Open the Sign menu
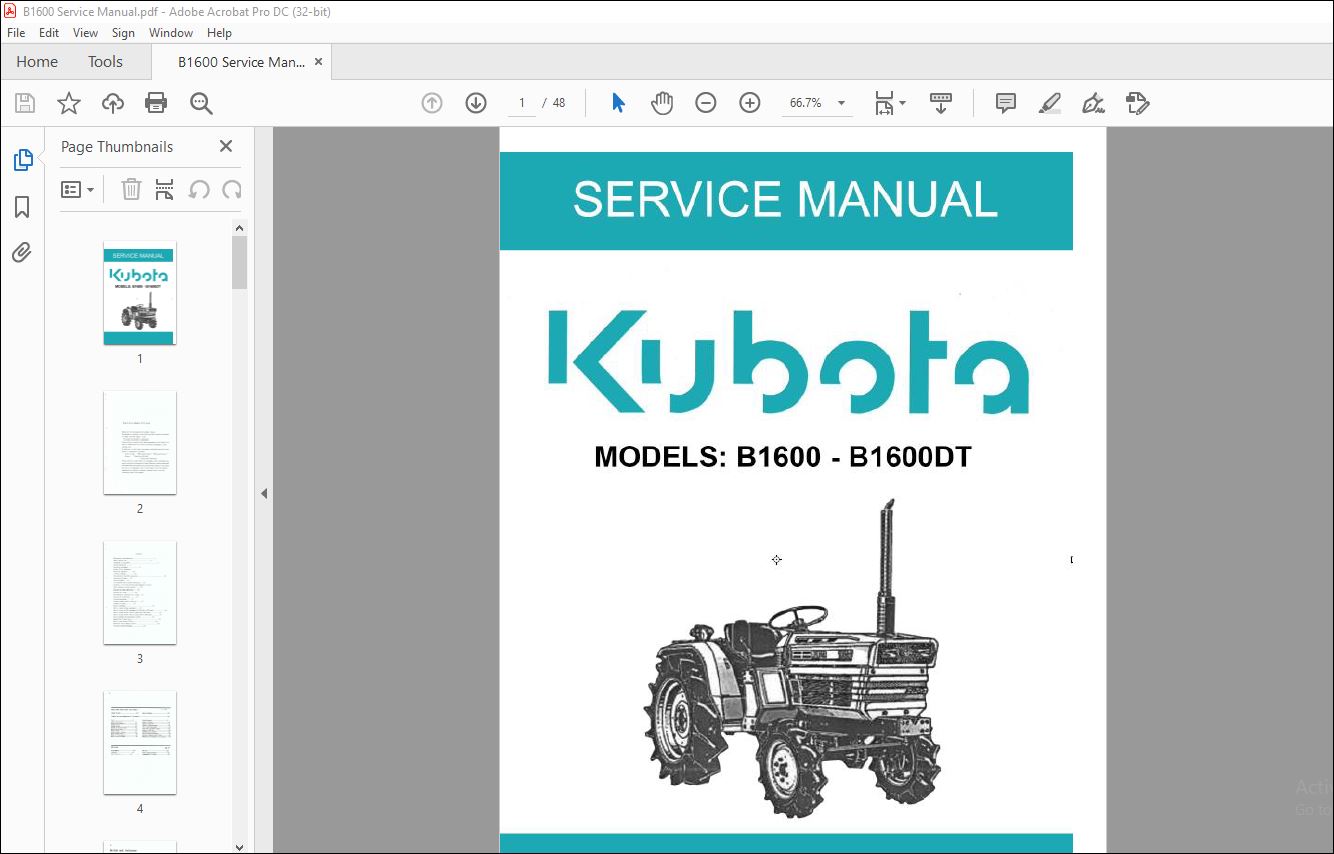Image resolution: width=1334 pixels, height=854 pixels. (x=123, y=33)
